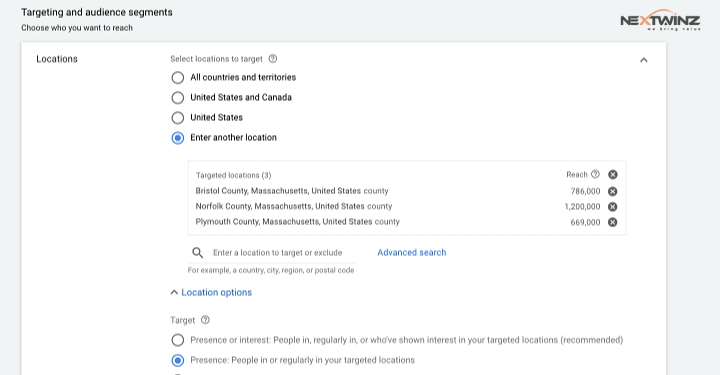Select All countries and territories option
The height and width of the screenshot is (375, 720).
point(178,78)
